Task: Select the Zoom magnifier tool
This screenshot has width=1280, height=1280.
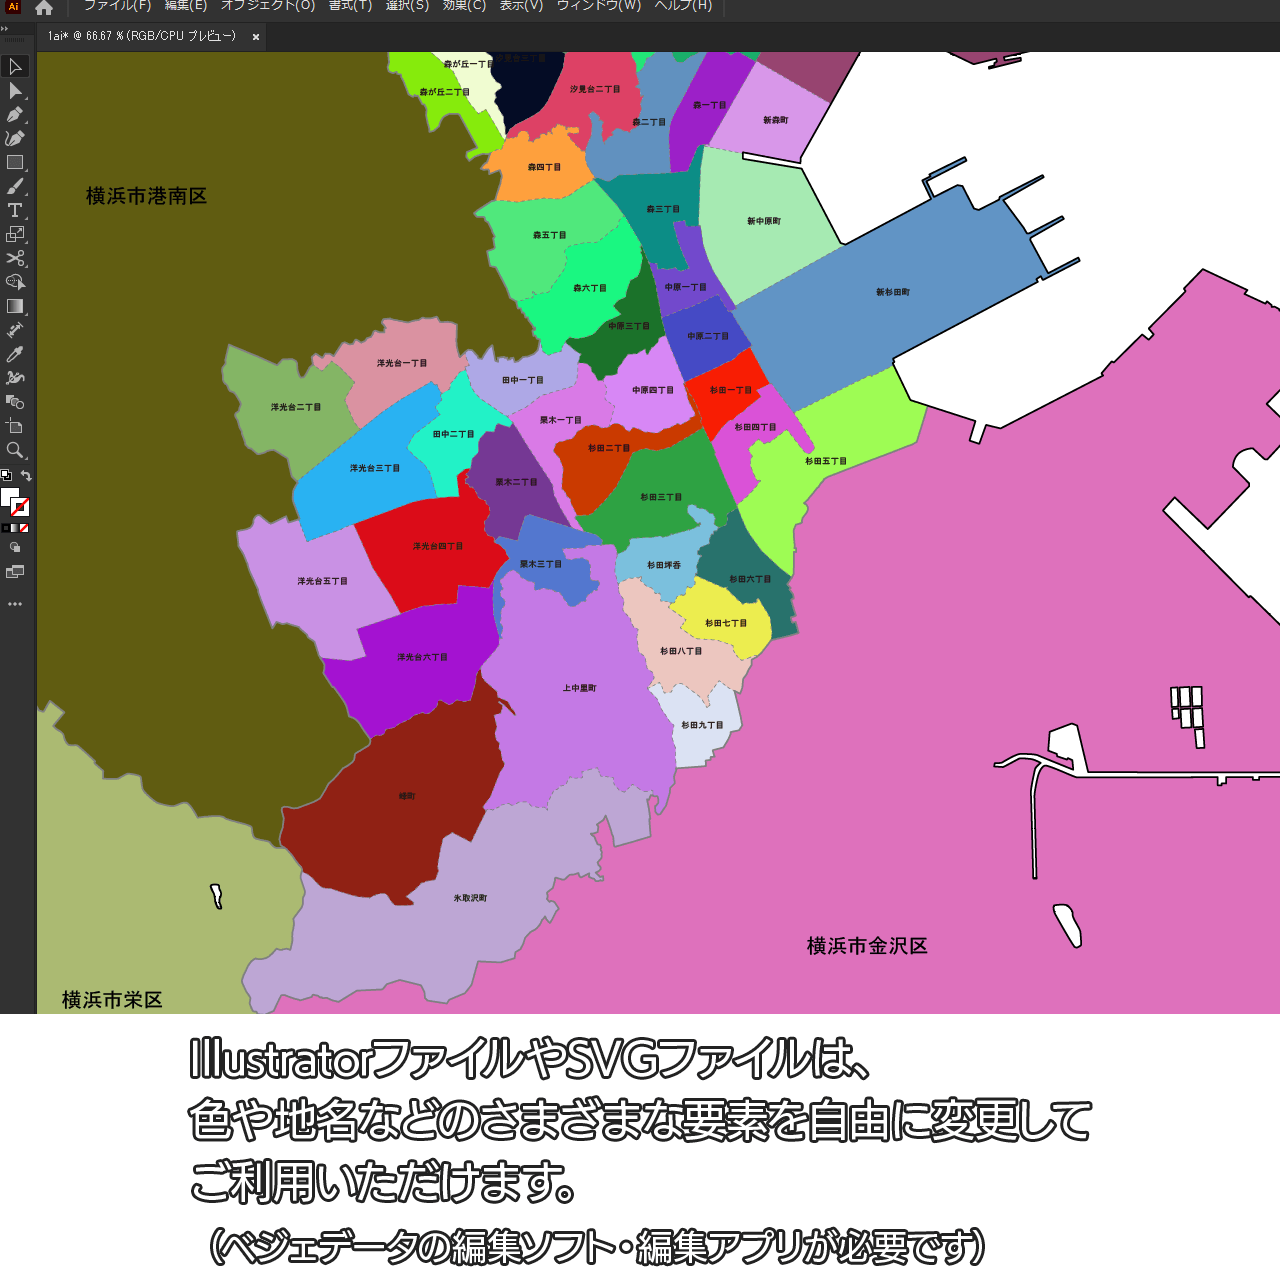Action: coord(15,451)
